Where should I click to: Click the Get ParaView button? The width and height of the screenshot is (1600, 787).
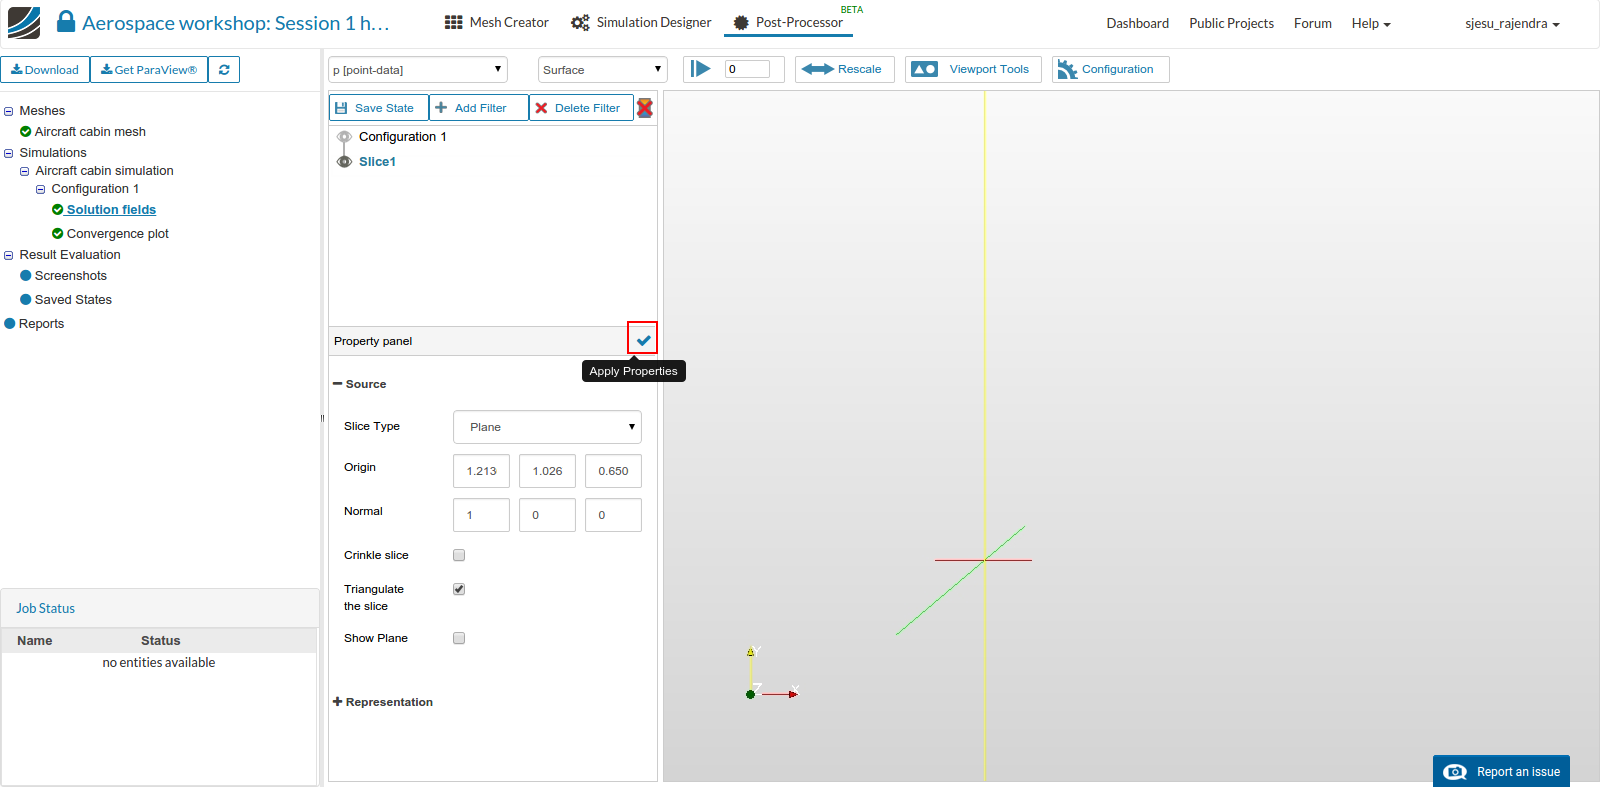click(149, 70)
